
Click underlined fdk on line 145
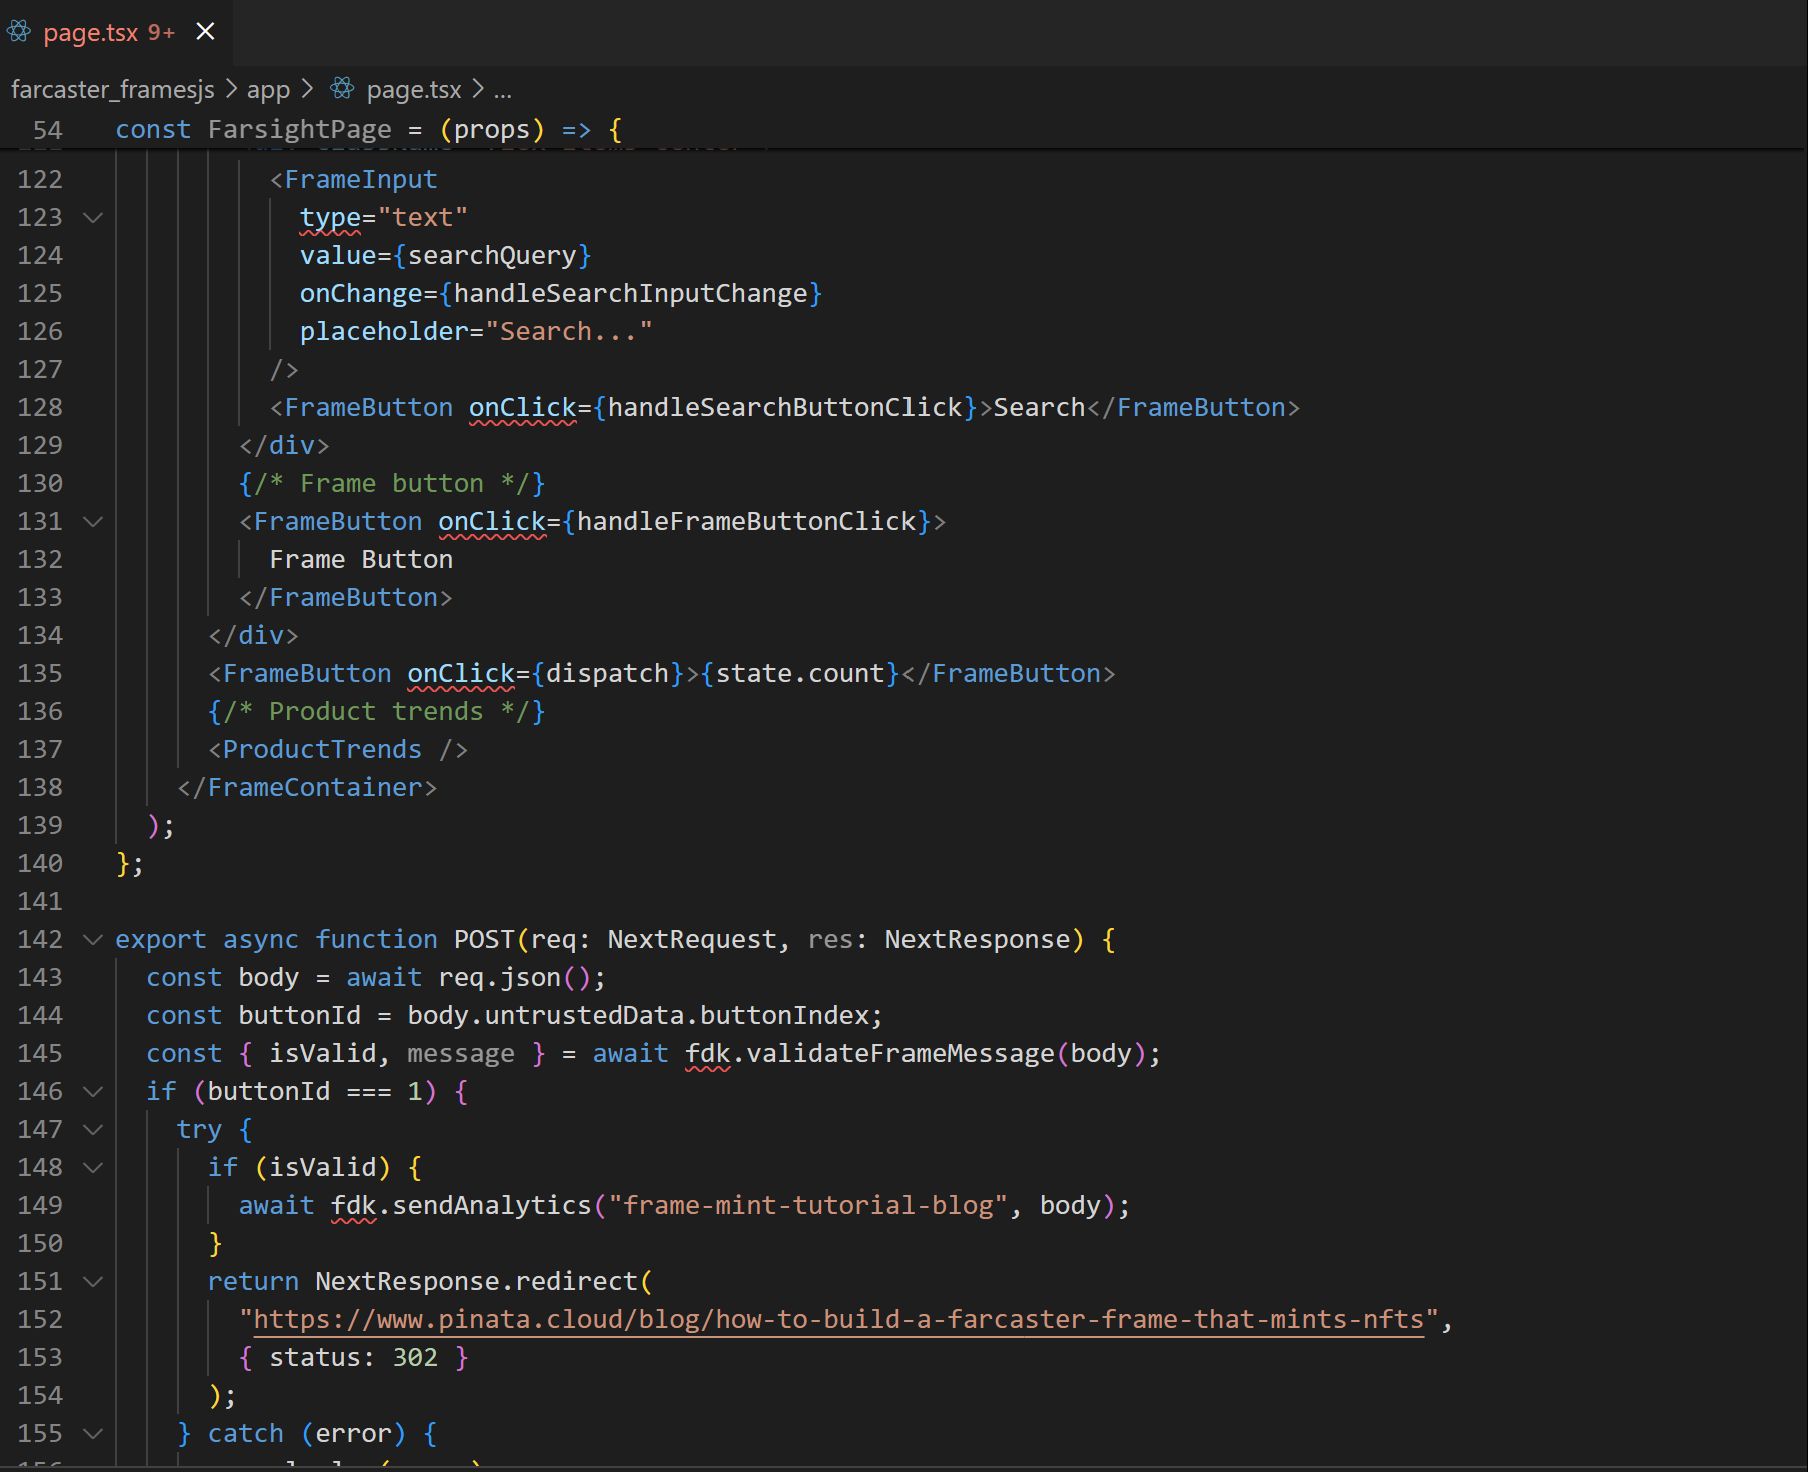[x=708, y=1053]
